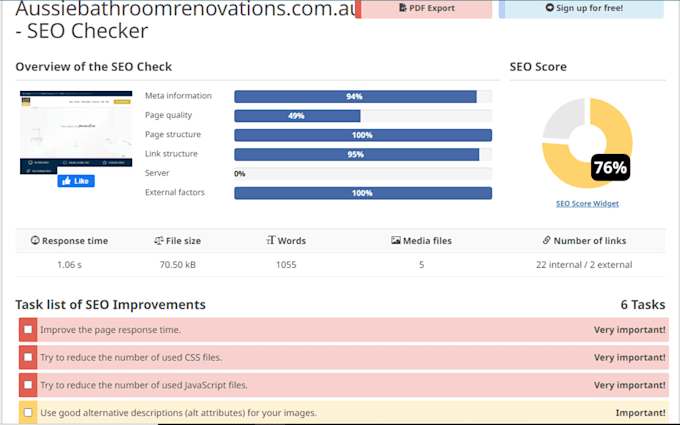Image resolution: width=680 pixels, height=425 pixels.
Task: Click the 'Link structure' label
Action: tap(171, 154)
